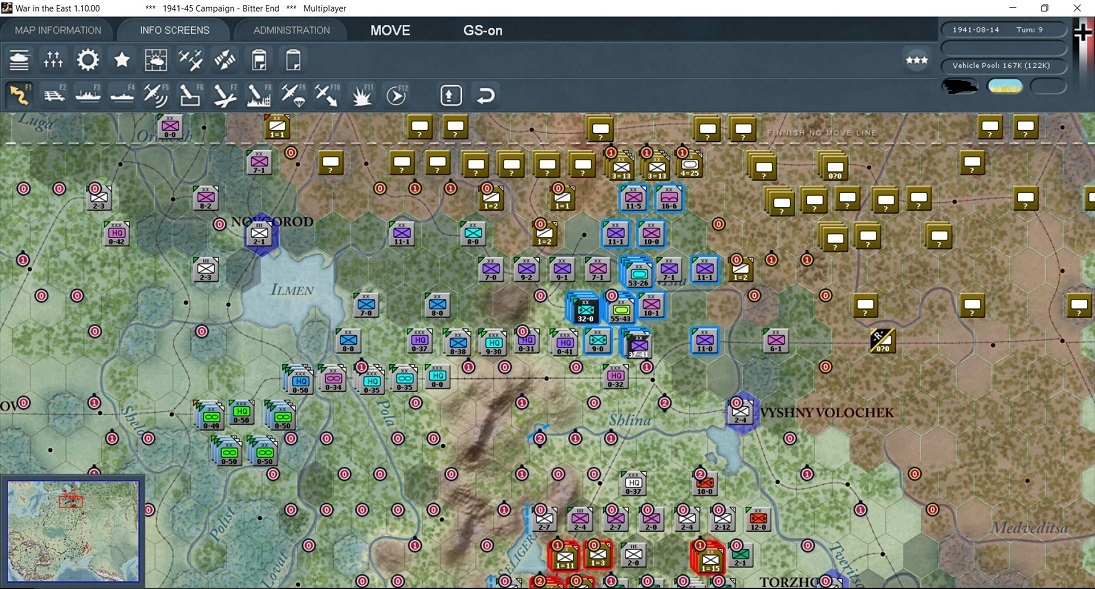
Task: Click the F12 end turn arrow
Action: (x=396, y=95)
